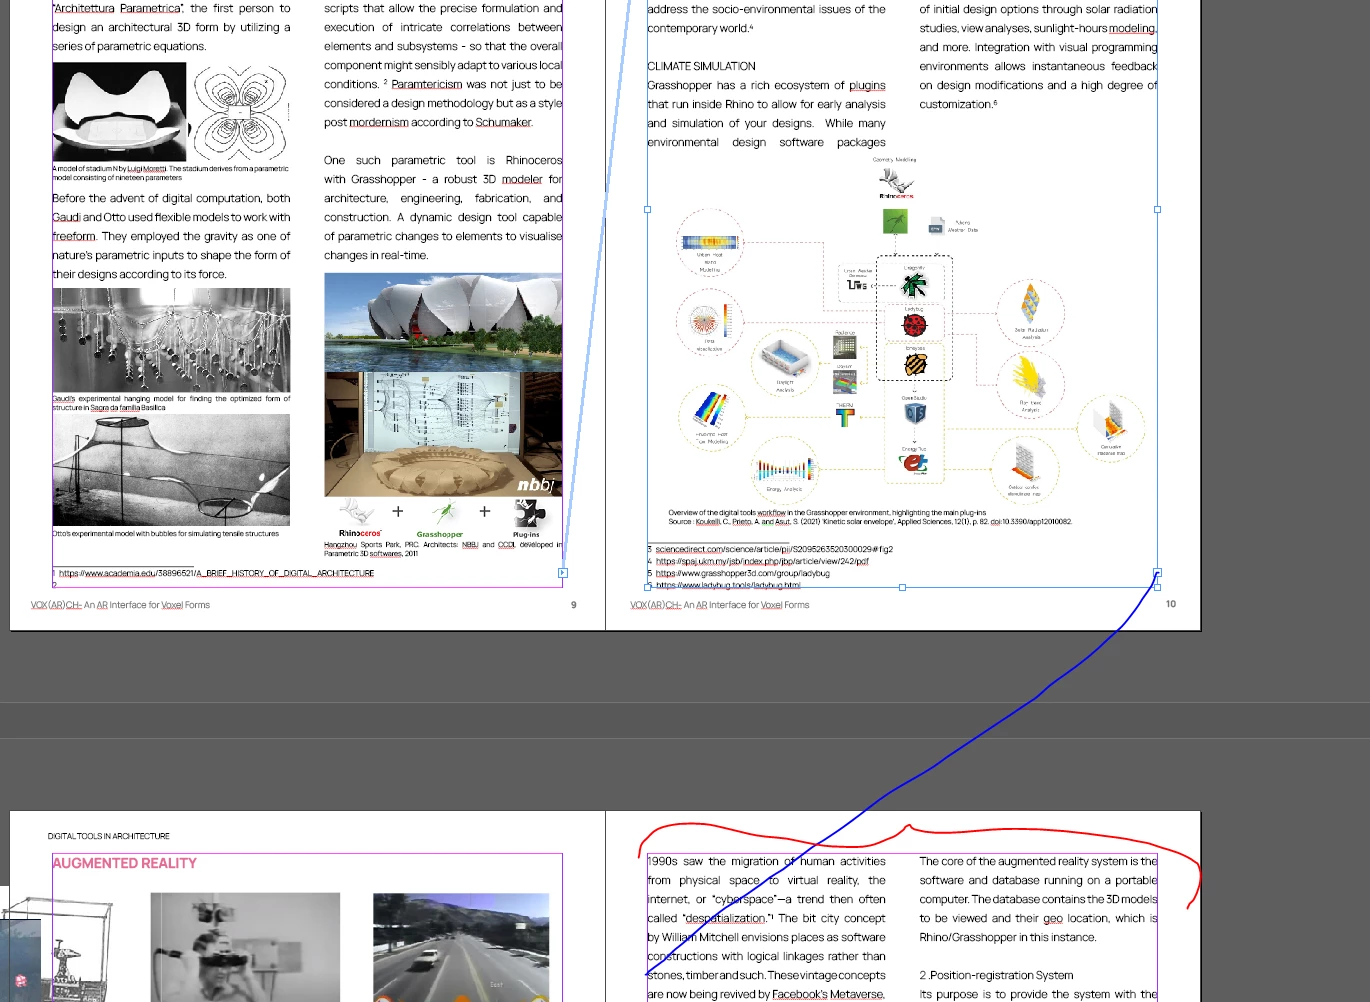Open the spaj.ukm.my footnote link
The height and width of the screenshot is (1002, 1370).
[762, 561]
